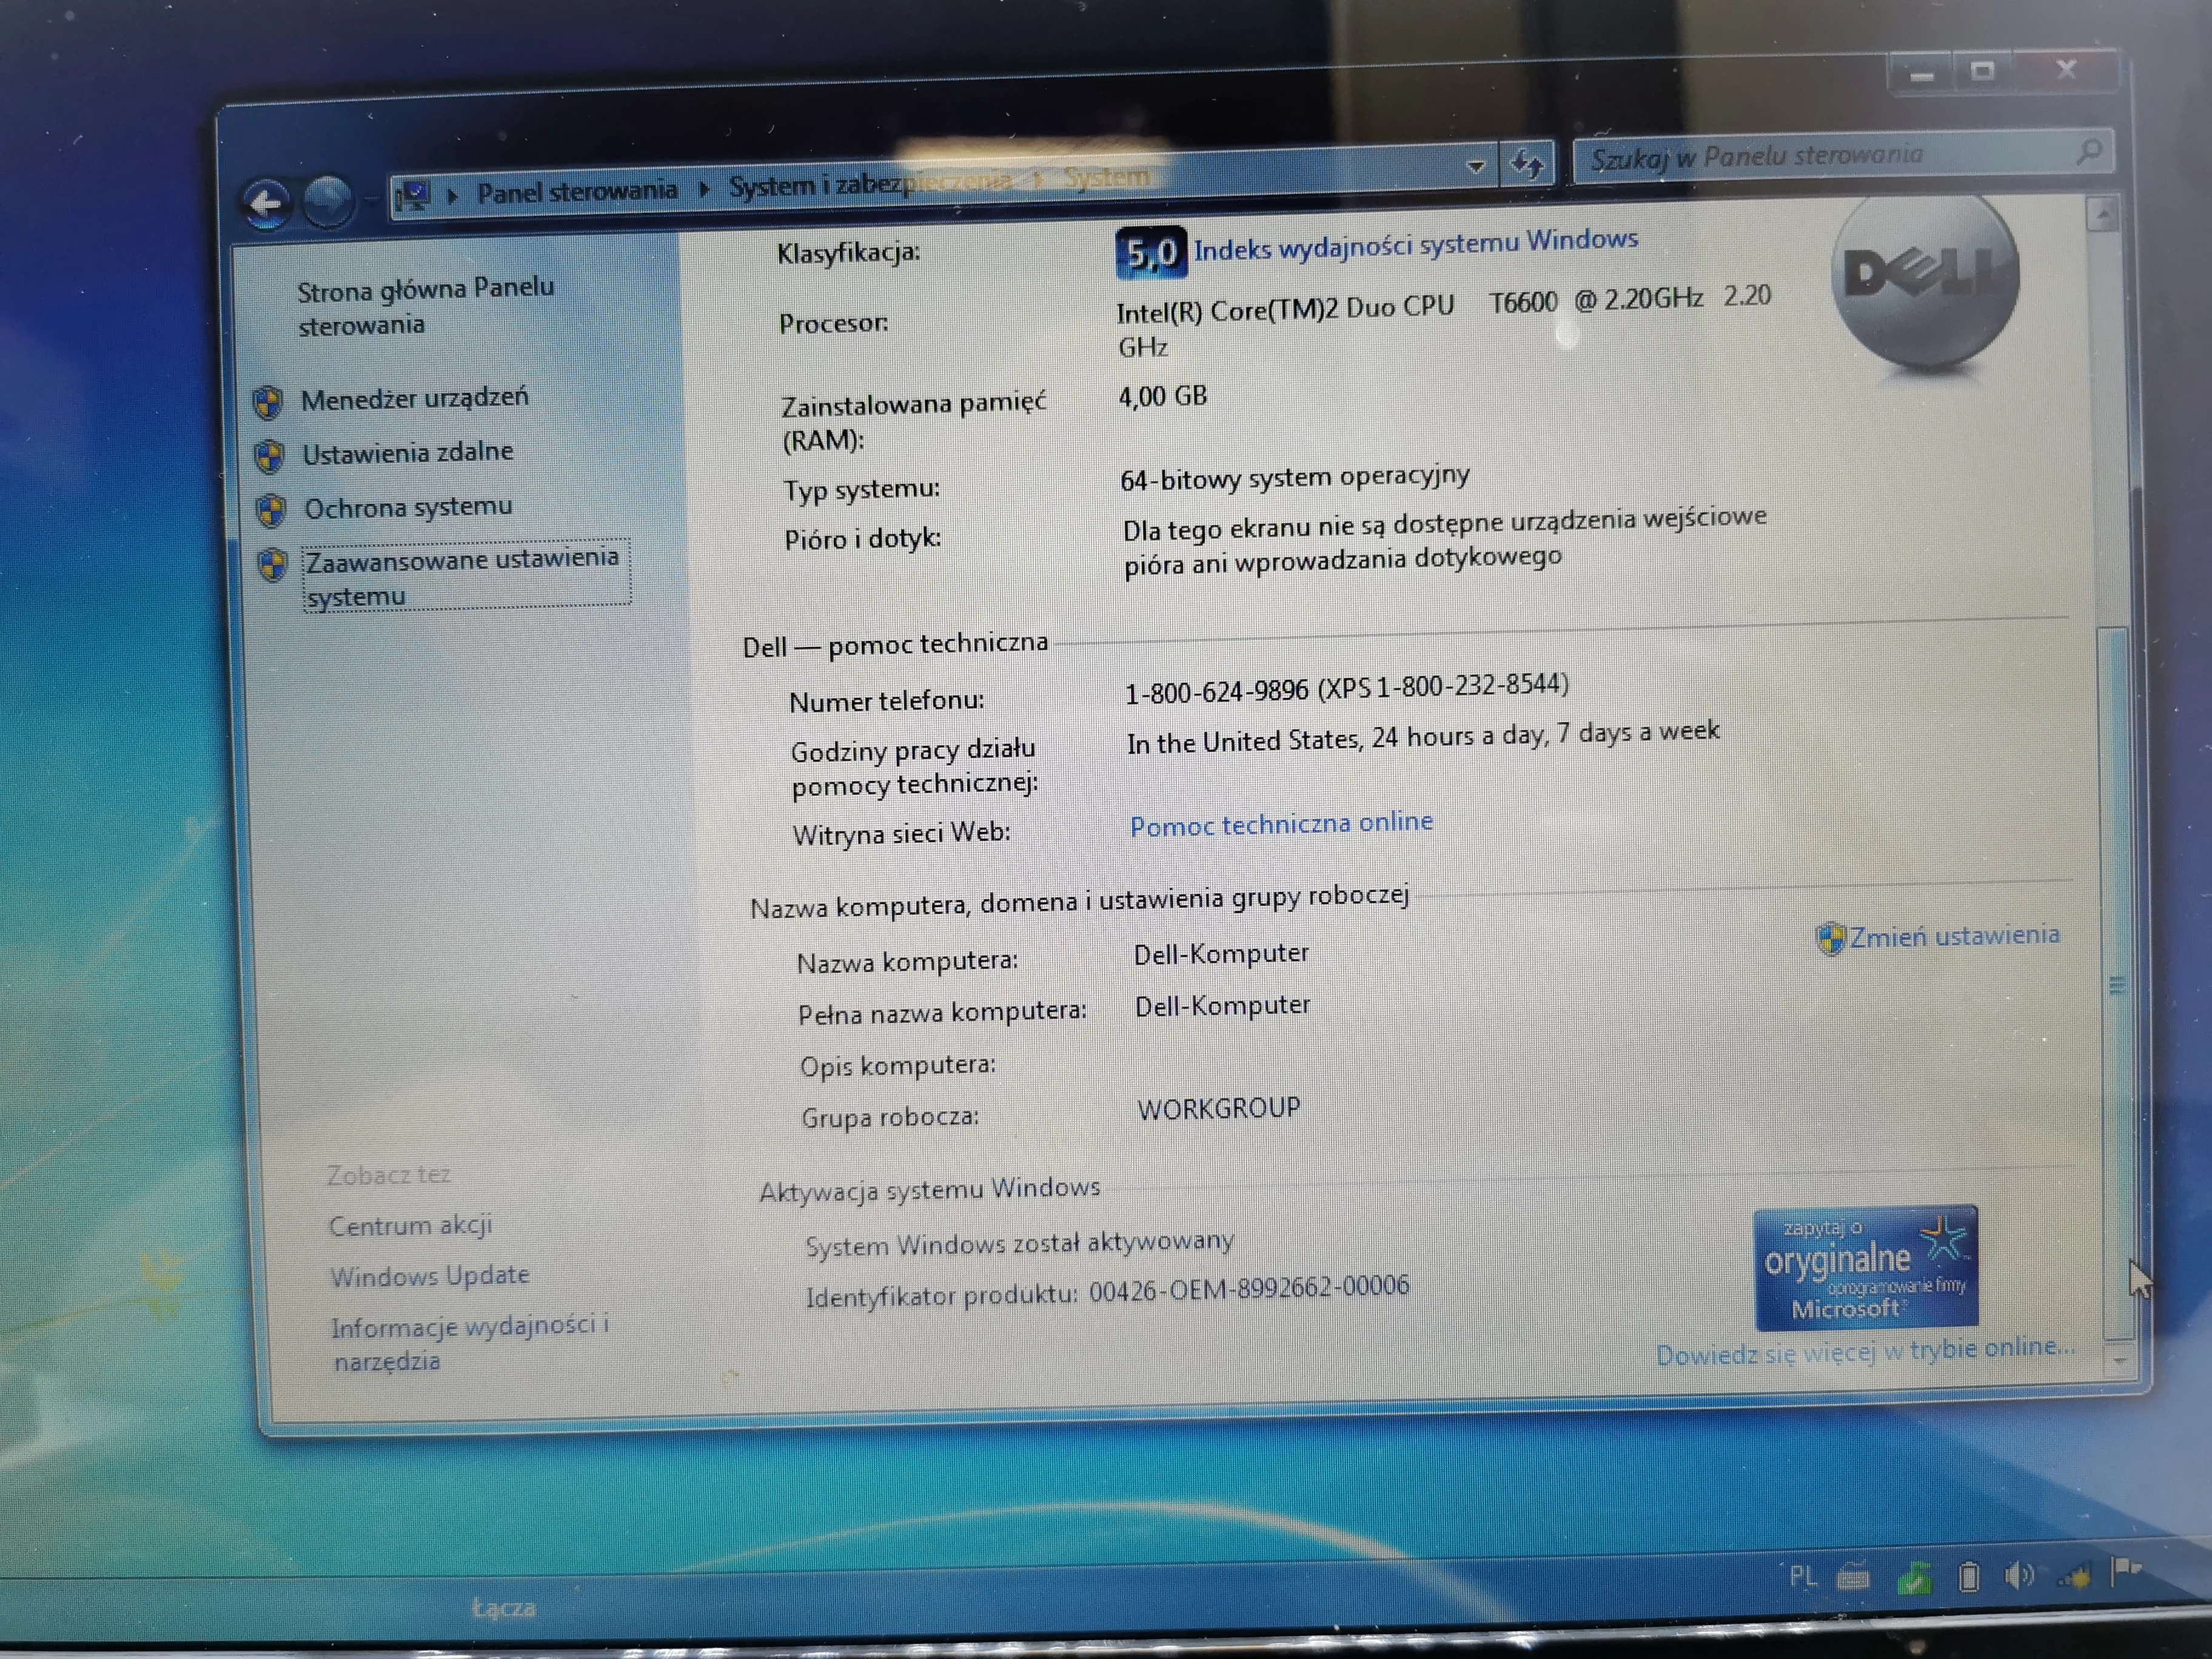2212x1659 pixels.
Task: Open Centrum akcji link
Action: pyautogui.click(x=410, y=1225)
